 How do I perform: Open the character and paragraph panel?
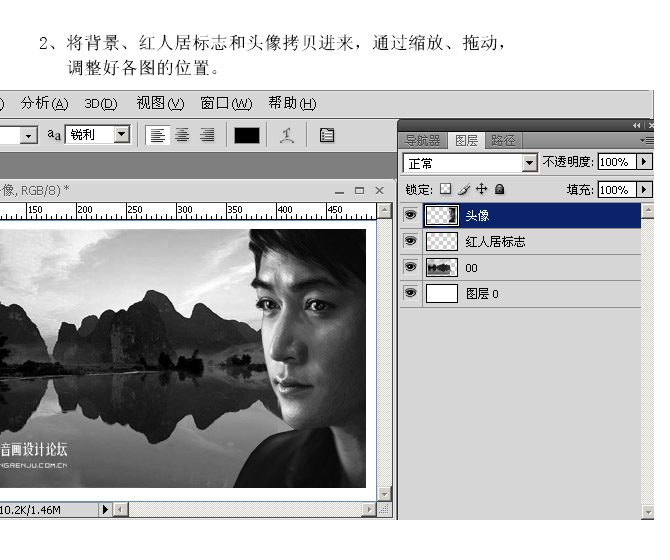pyautogui.click(x=326, y=135)
